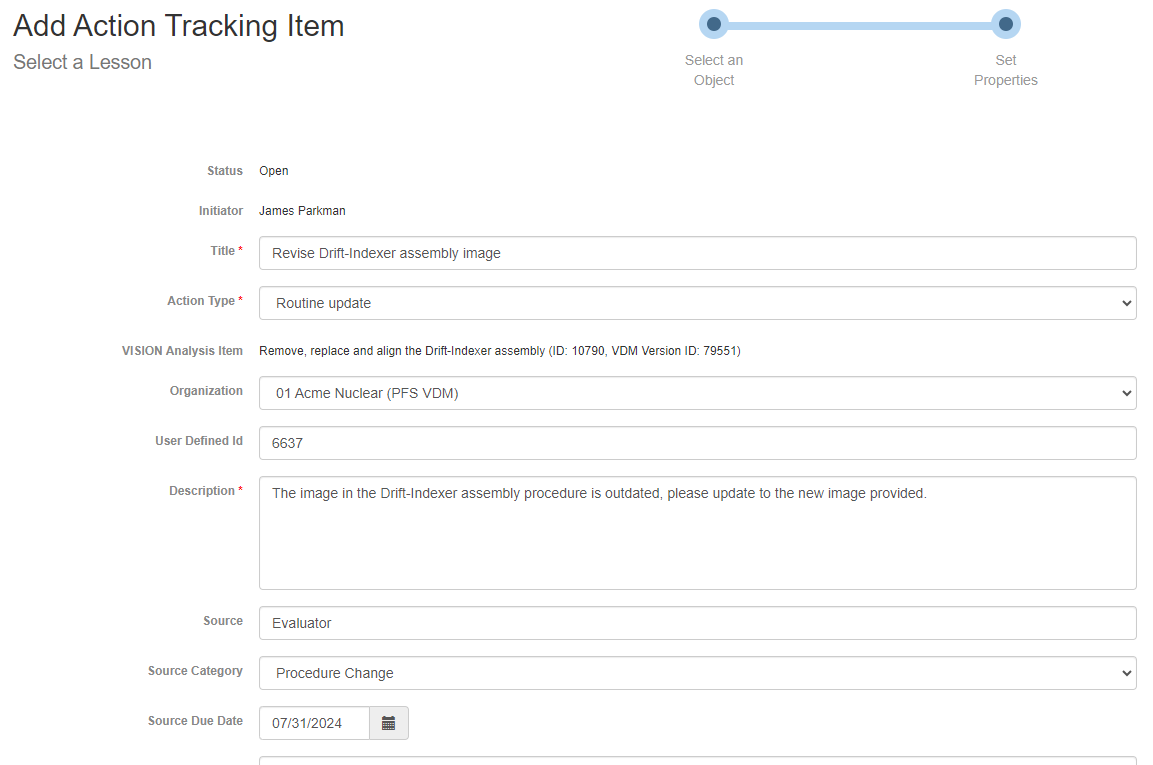Image resolution: width=1153 pixels, height=765 pixels.
Task: Select the Source field containing Evaluator
Action: [697, 623]
